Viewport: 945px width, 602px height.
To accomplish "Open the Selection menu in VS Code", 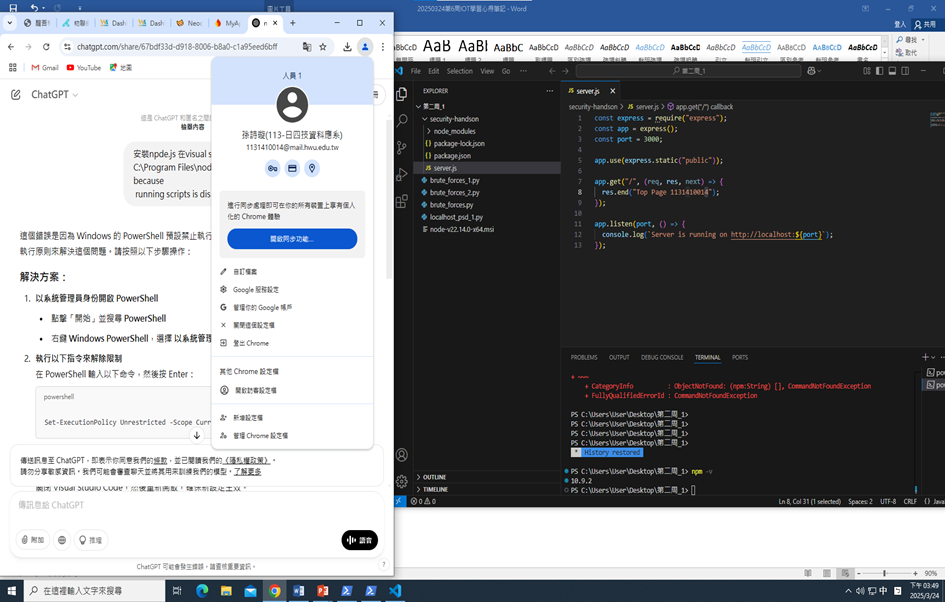I will pyautogui.click(x=459, y=71).
